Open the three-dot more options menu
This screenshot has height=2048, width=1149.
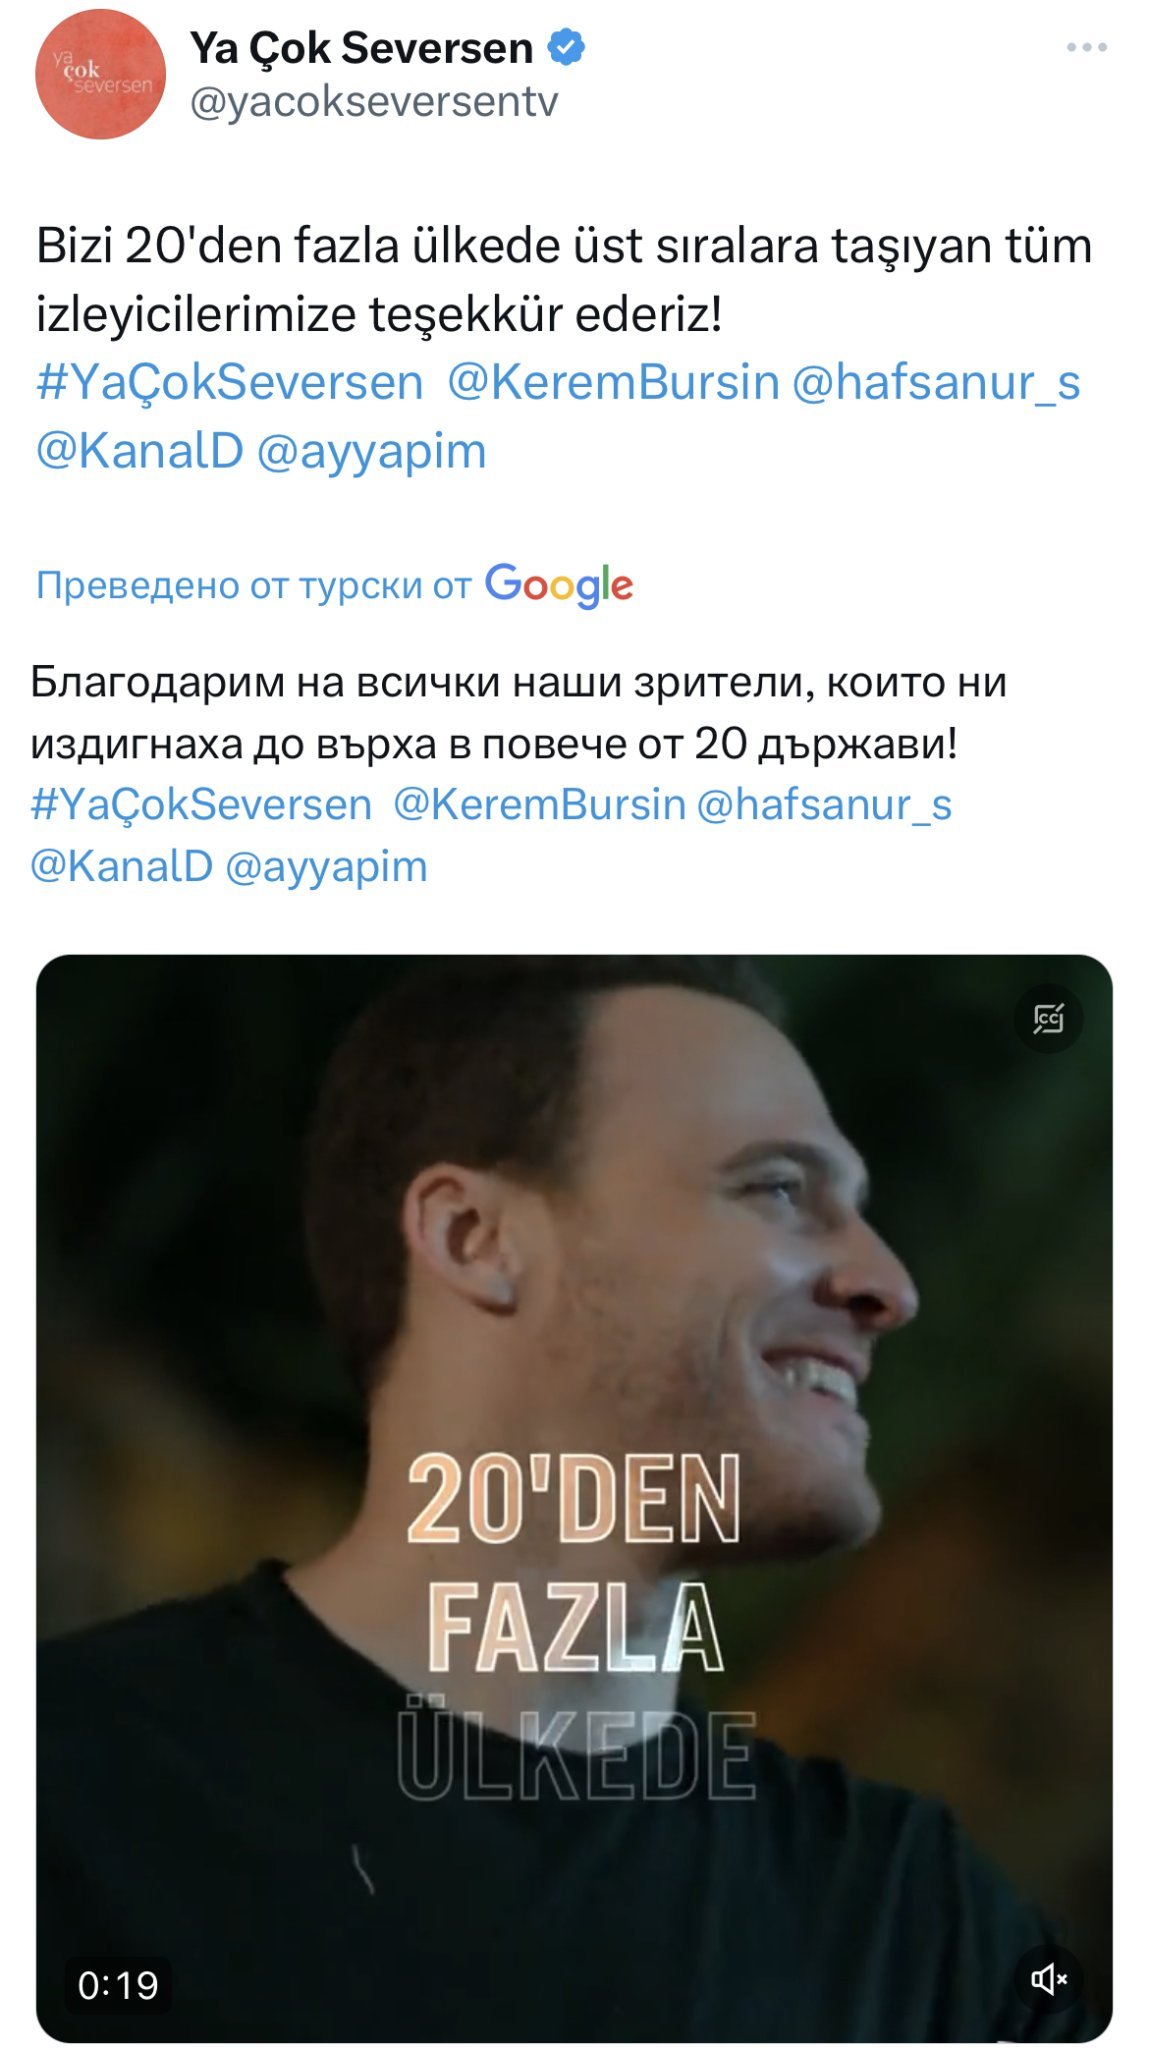coord(1086,47)
